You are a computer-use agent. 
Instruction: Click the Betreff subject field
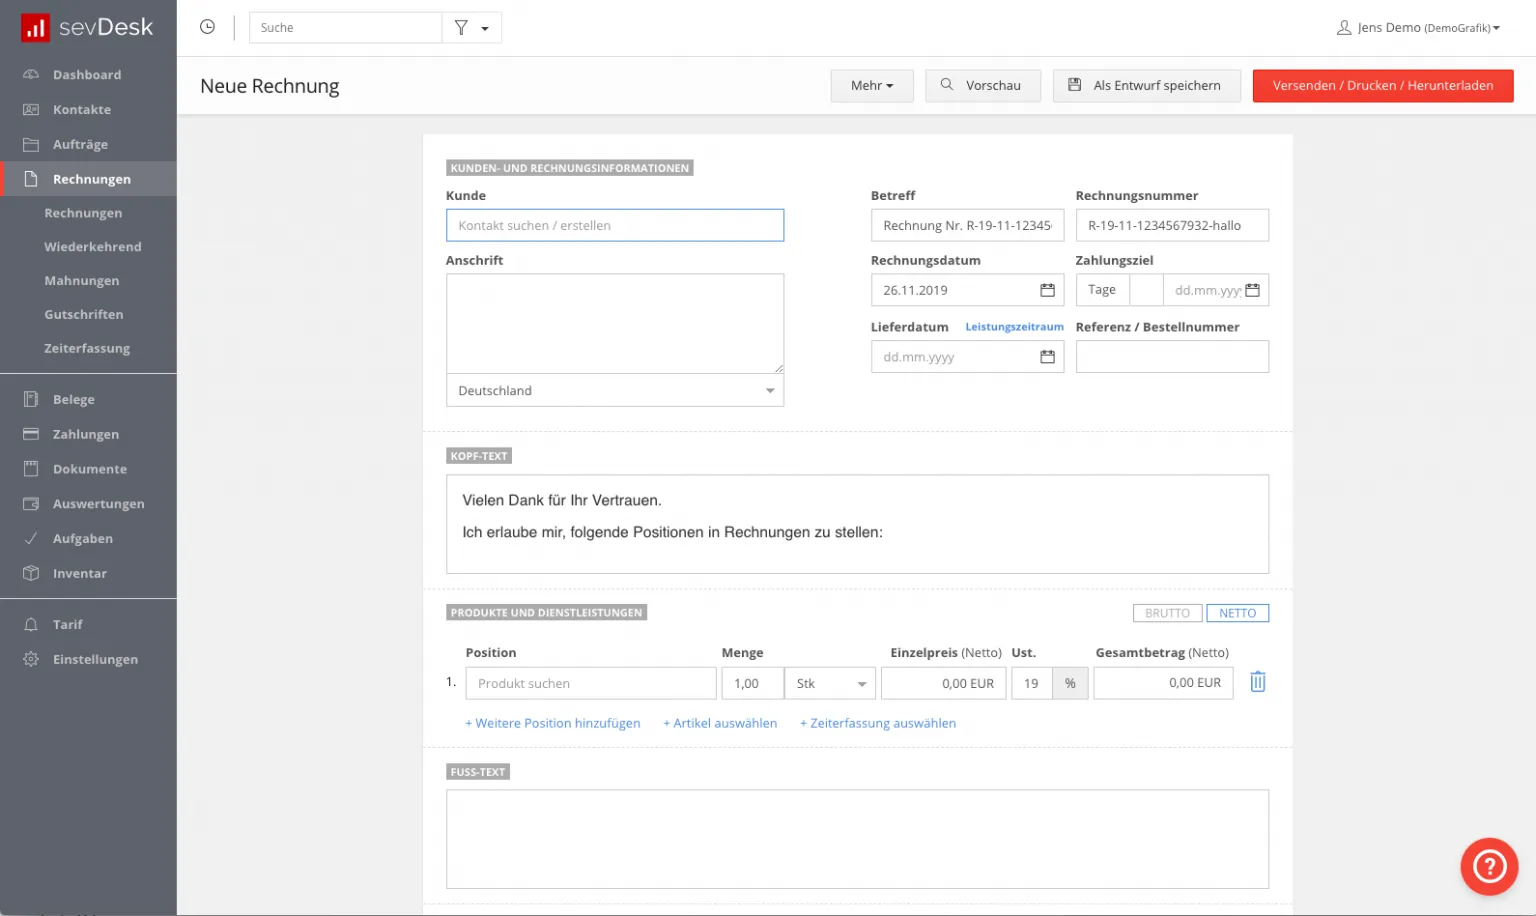[x=967, y=225]
